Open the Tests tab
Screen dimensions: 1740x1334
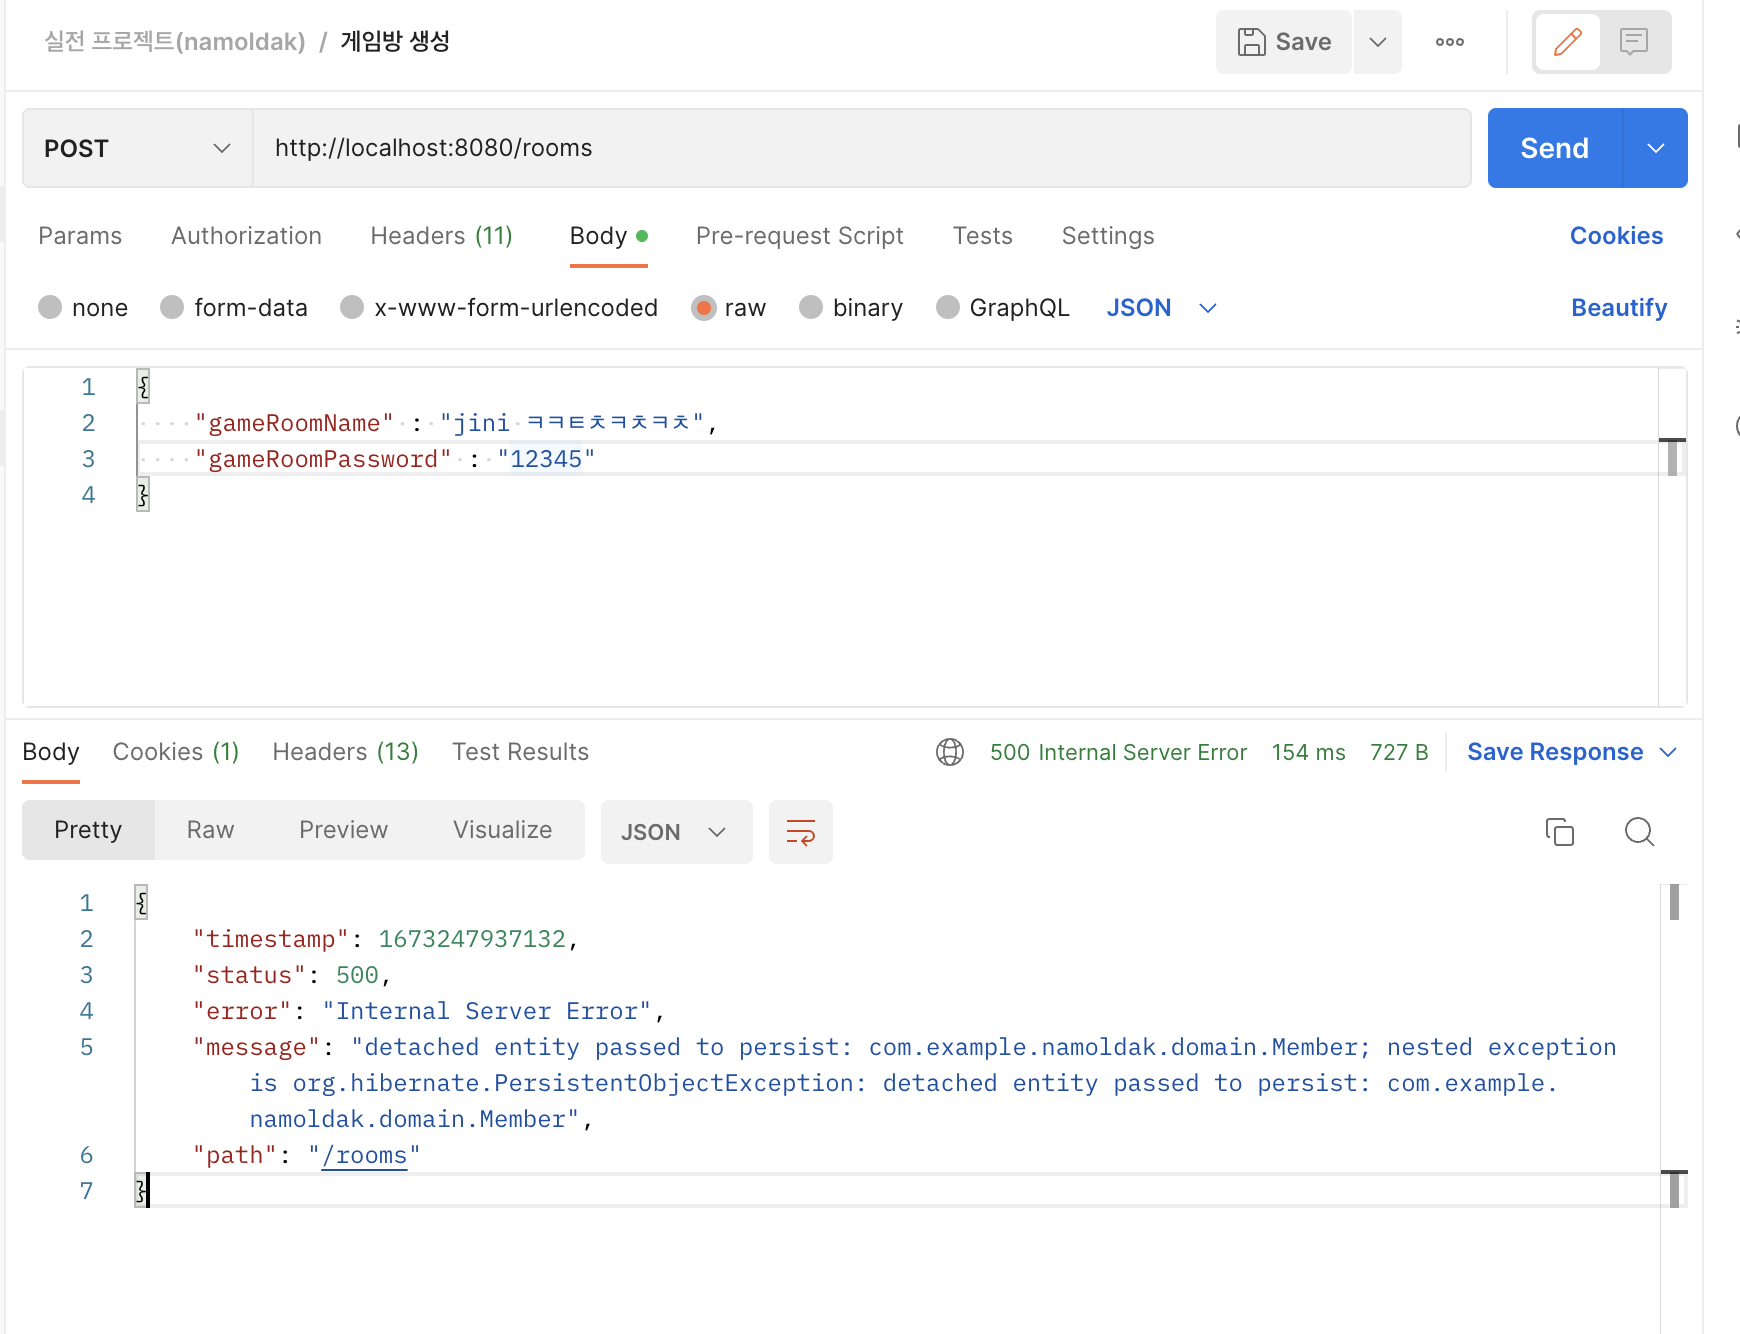click(x=982, y=236)
